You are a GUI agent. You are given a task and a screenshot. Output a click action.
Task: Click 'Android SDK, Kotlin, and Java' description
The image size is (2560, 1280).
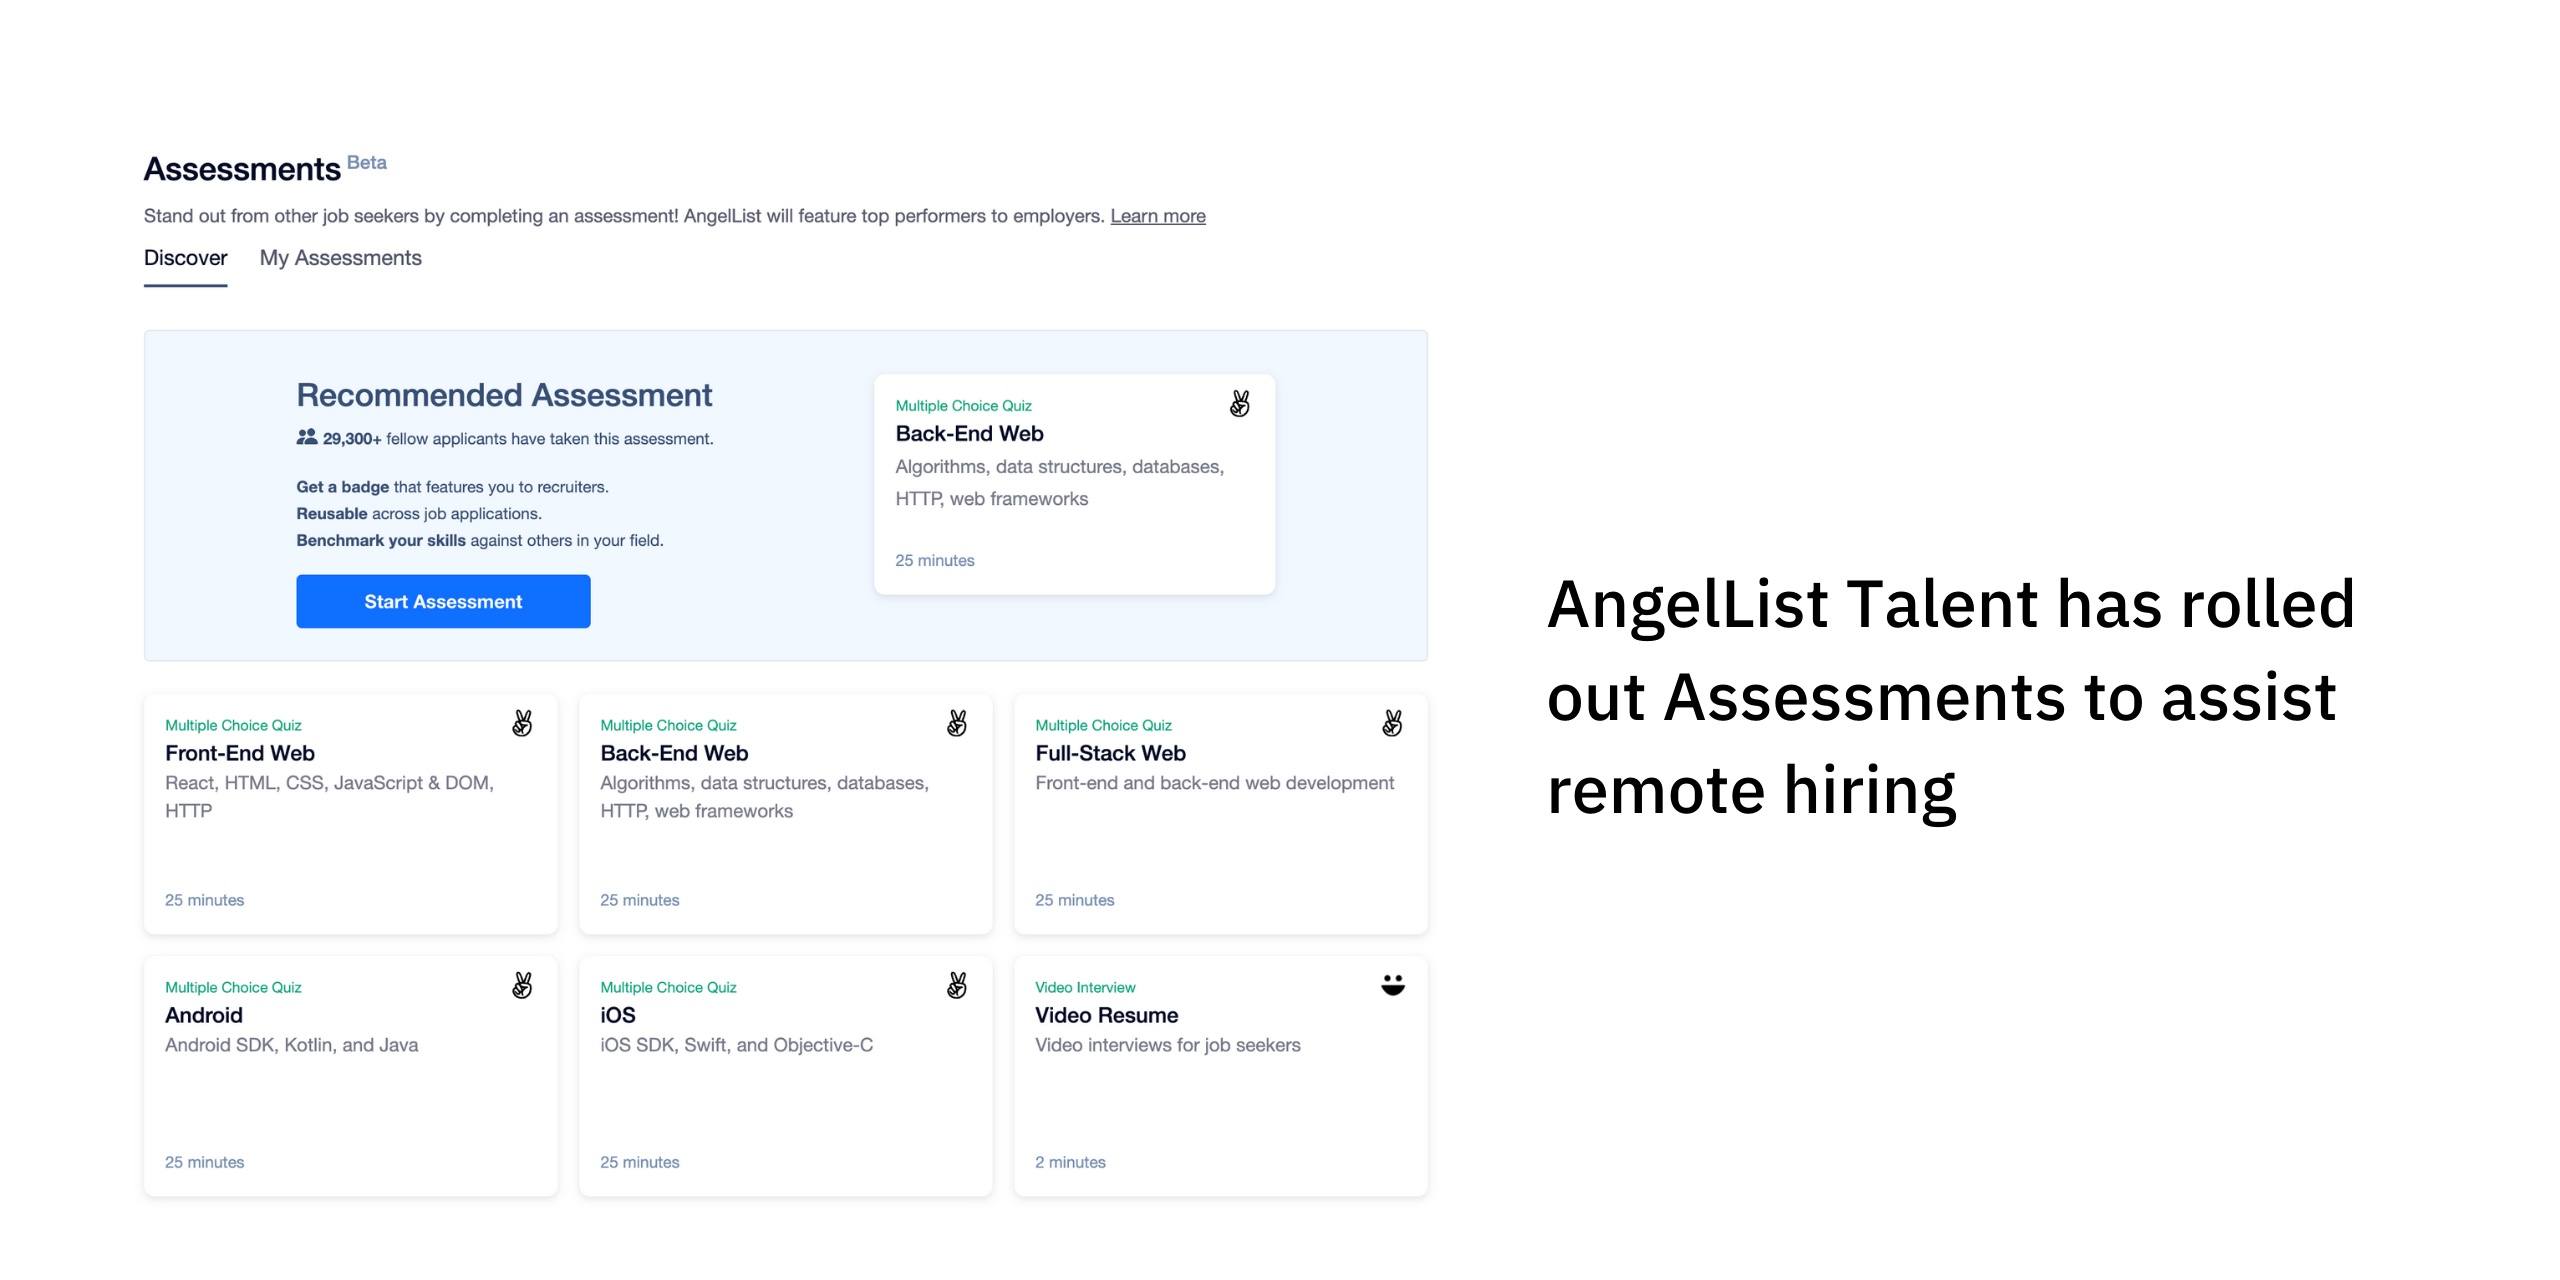(292, 1045)
